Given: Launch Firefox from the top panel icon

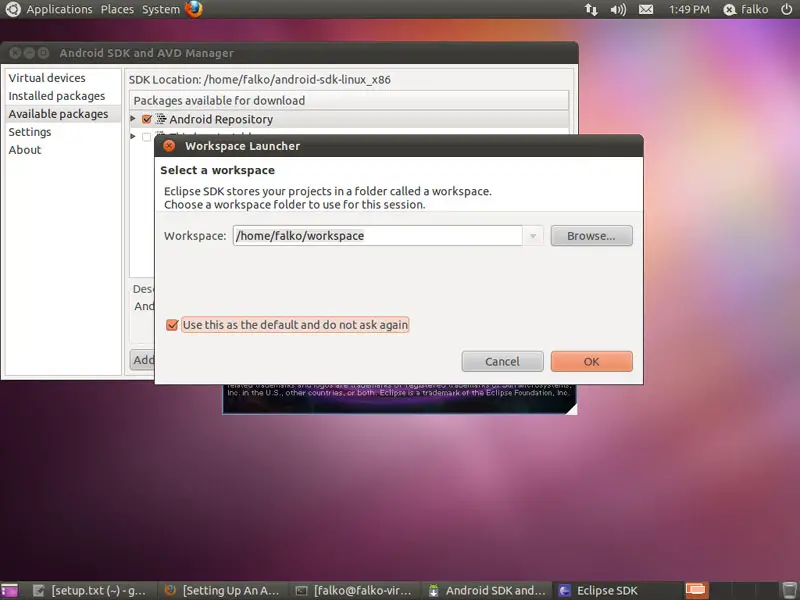Looking at the screenshot, I should pyautogui.click(x=194, y=9).
